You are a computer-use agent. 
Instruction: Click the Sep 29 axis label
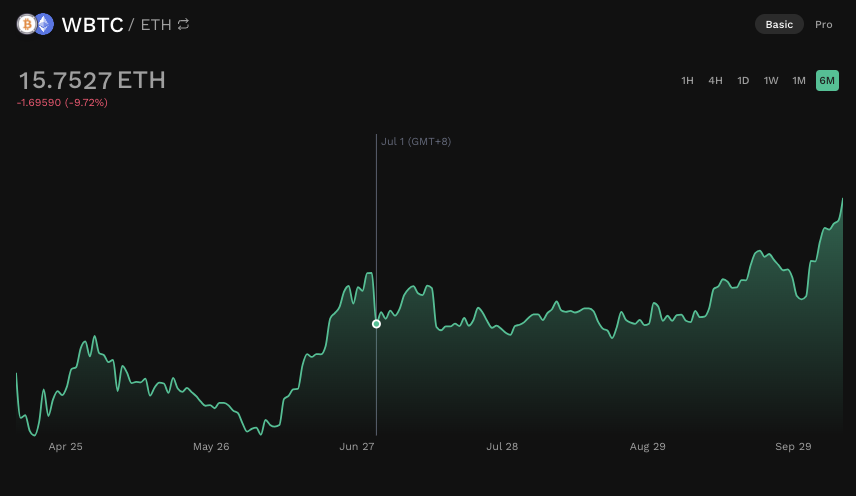pos(793,446)
